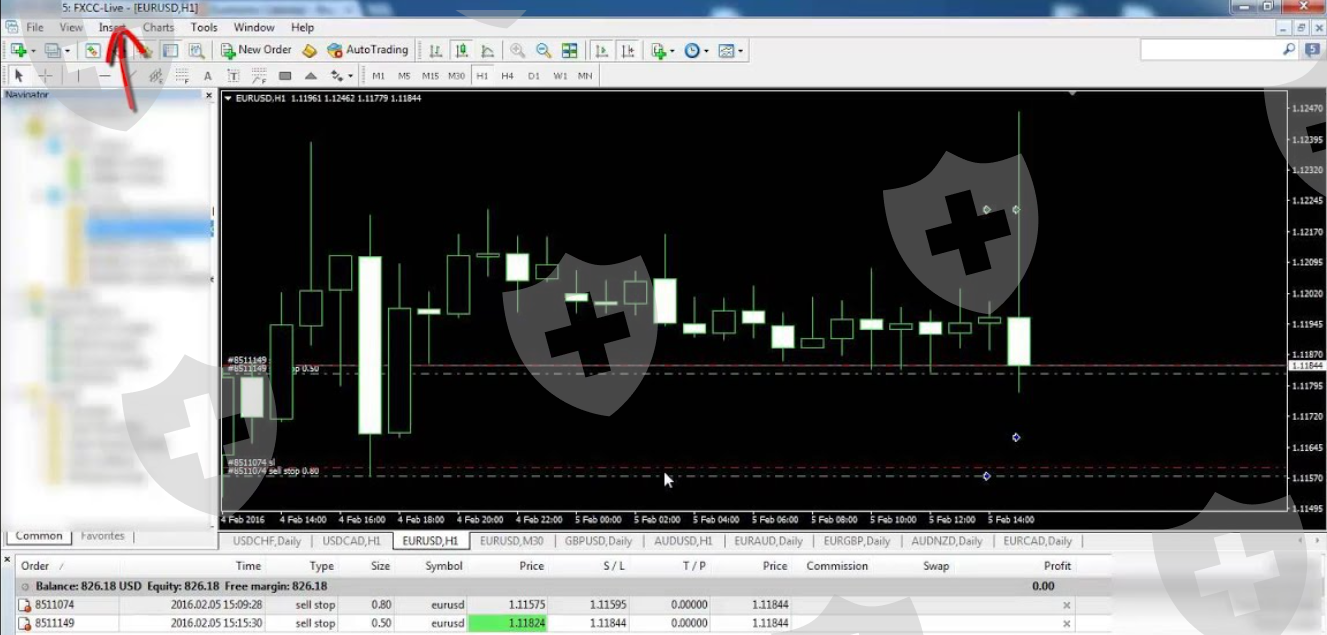Open the Tools menu
Screen dimensions: 1327x635
[x=204, y=27]
